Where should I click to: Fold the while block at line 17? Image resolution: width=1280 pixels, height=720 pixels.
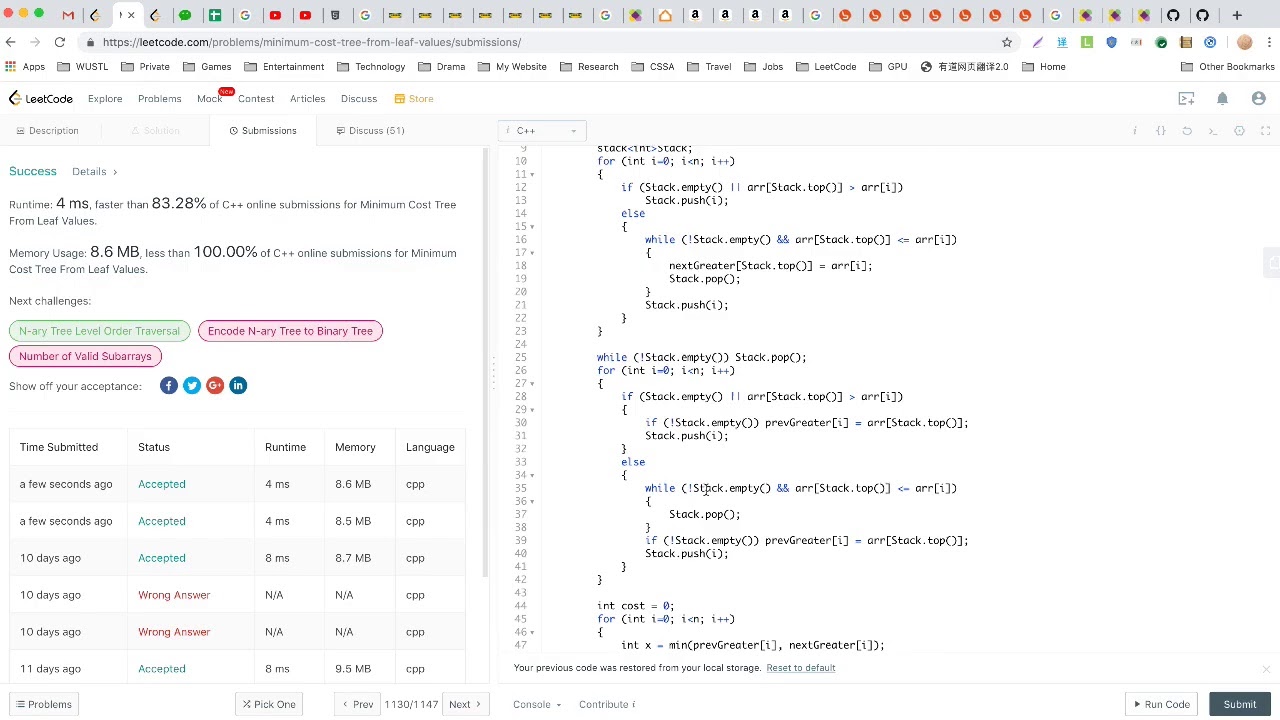click(x=533, y=253)
